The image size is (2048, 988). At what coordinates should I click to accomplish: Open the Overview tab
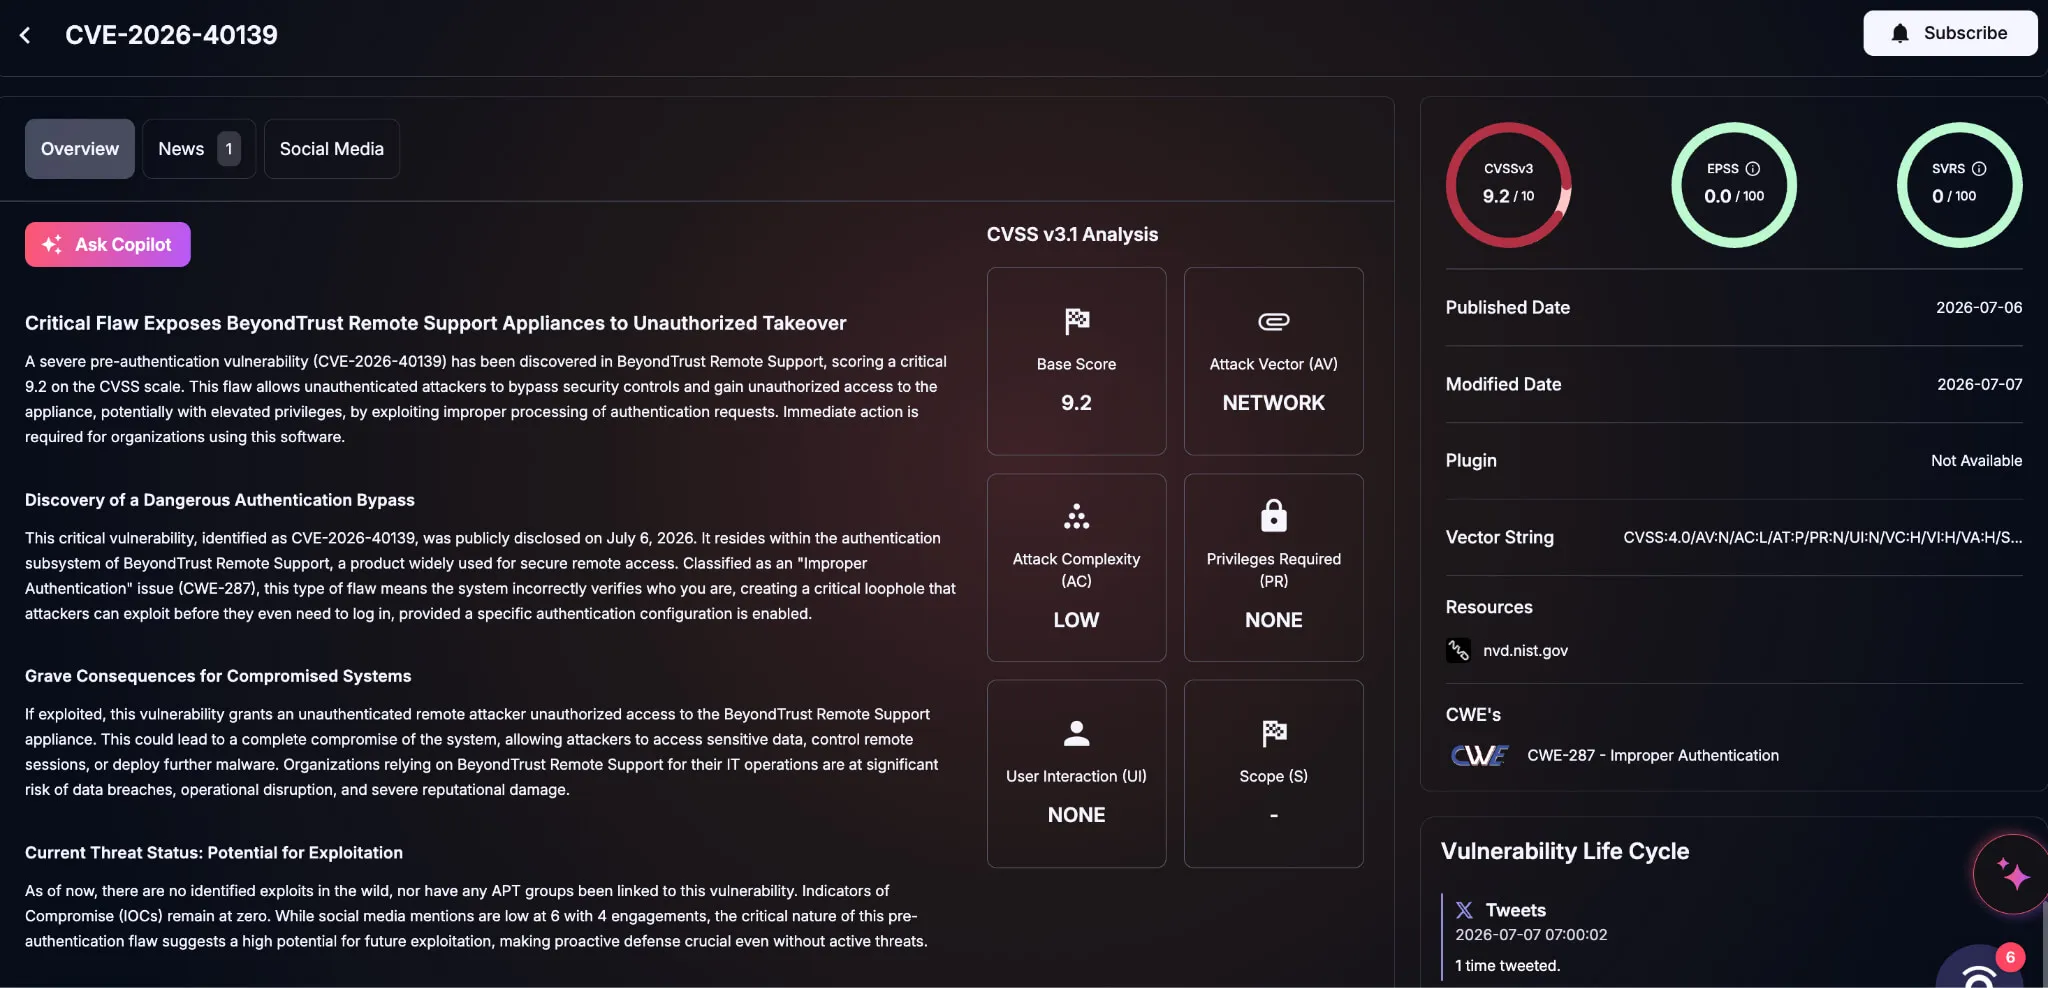80,149
